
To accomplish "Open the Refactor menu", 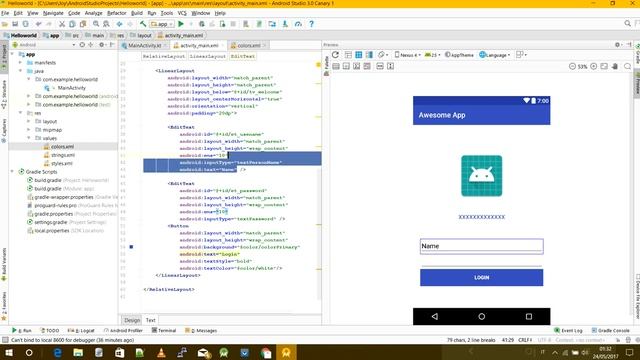I will pyautogui.click(x=116, y=13).
